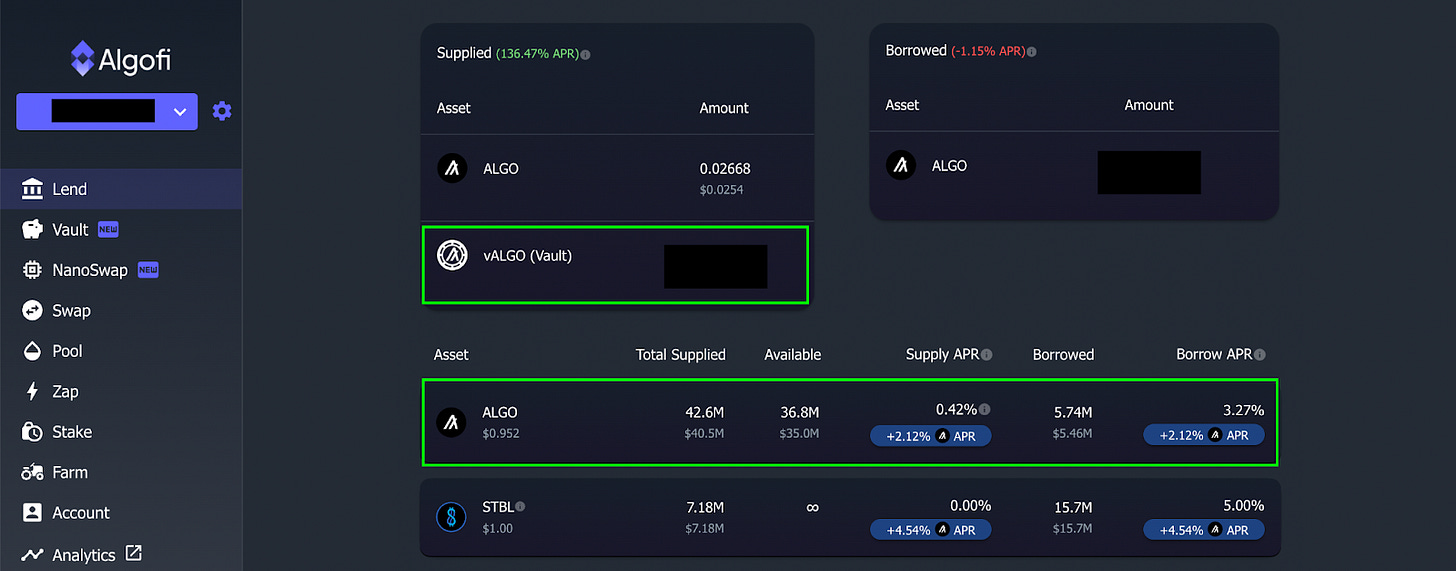1456x571 pixels.
Task: Click the Borrow APR column header
Action: point(1213,354)
